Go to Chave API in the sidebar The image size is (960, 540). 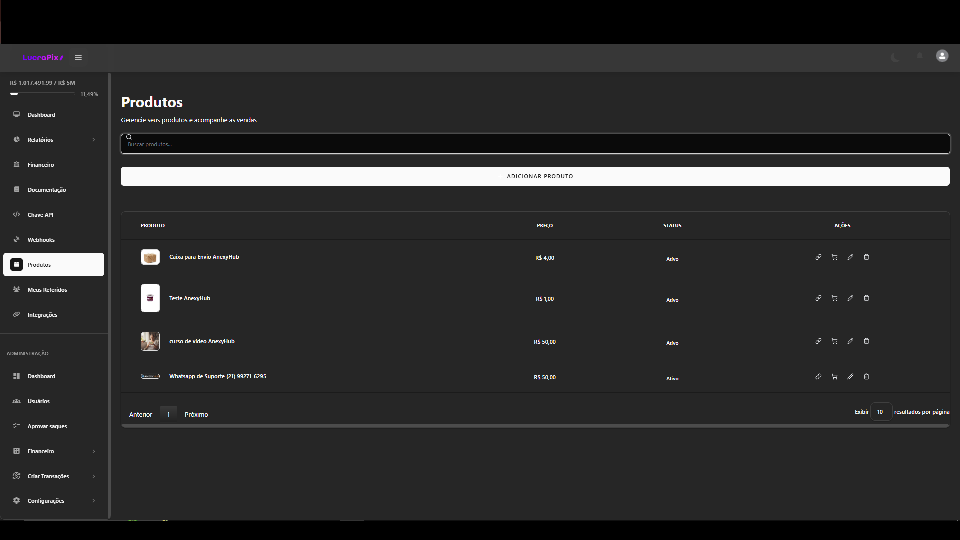pyautogui.click(x=41, y=215)
